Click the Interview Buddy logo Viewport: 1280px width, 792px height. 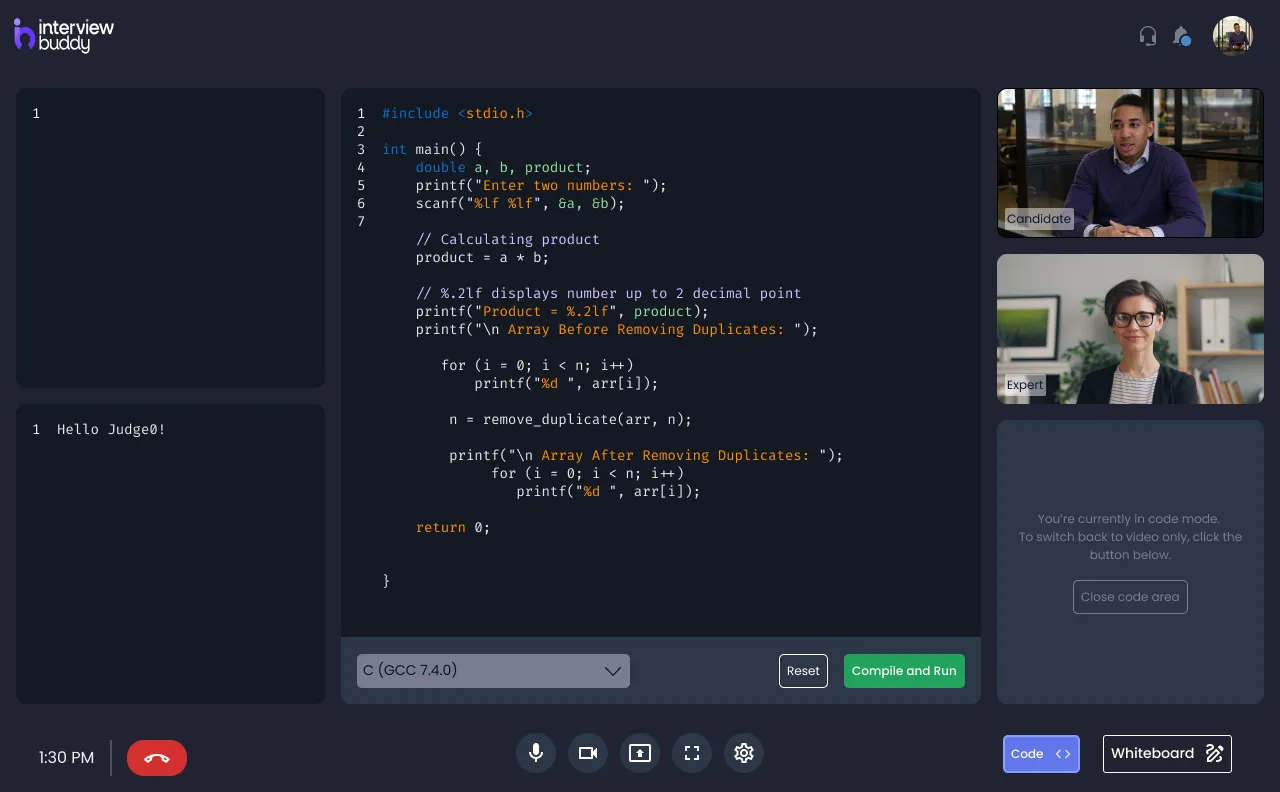pos(64,35)
